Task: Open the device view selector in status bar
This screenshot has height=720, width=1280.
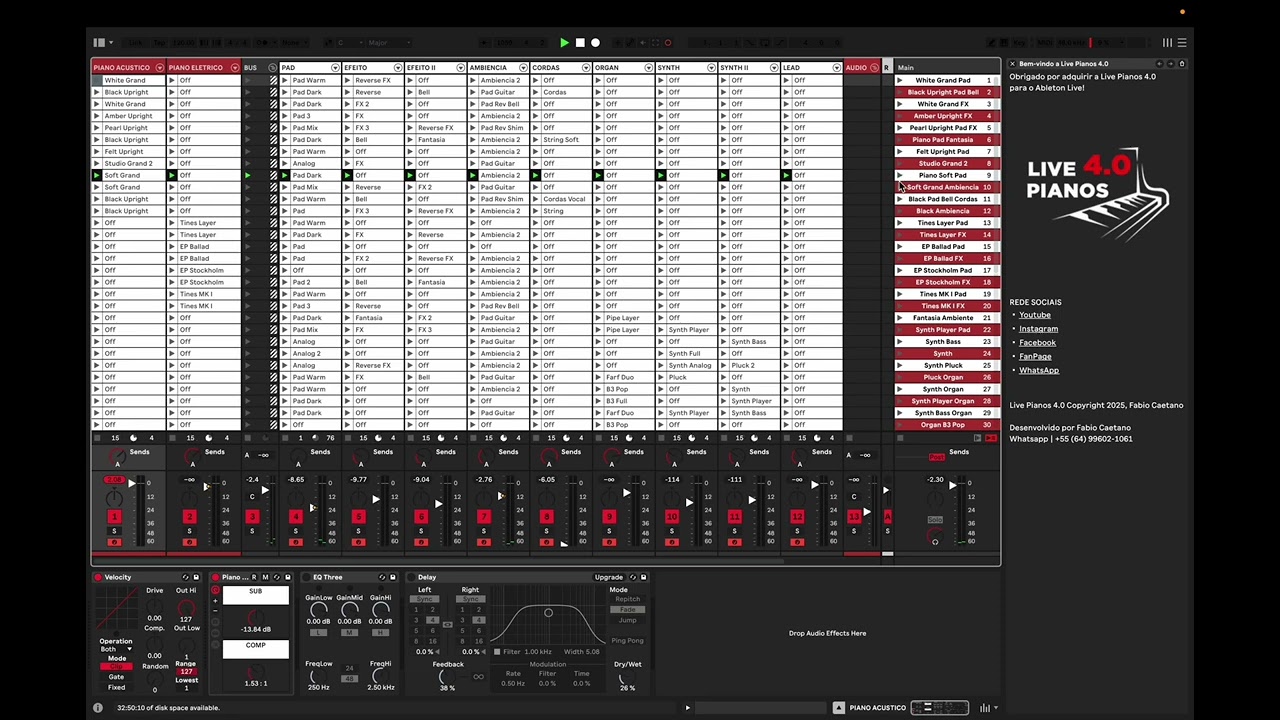Action: pyautogui.click(x=940, y=708)
